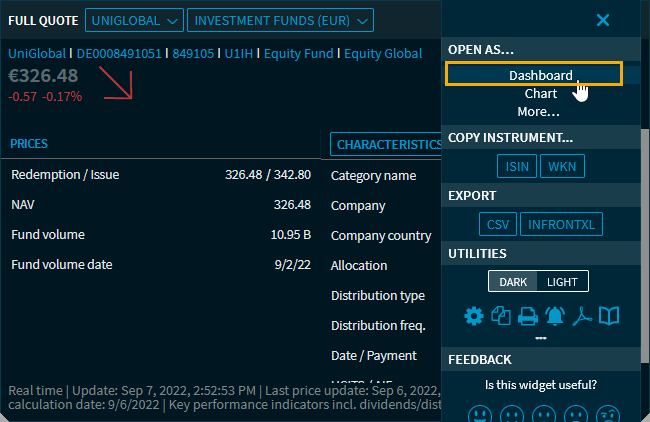Select the DARK theme option
650x422 pixels.
[x=513, y=282]
